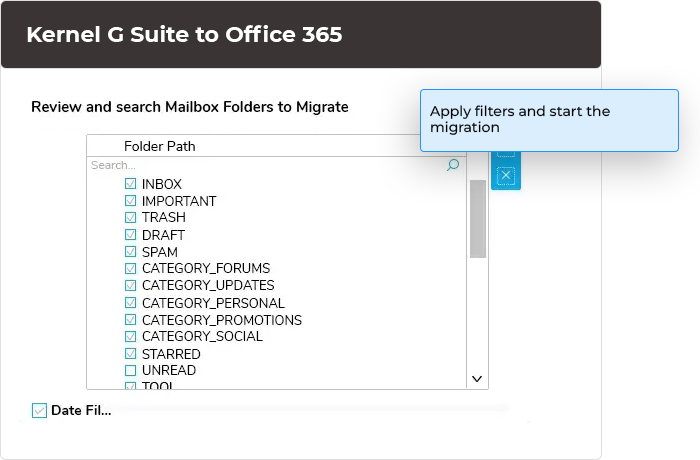Select the UNREAD folder name

(x=169, y=370)
